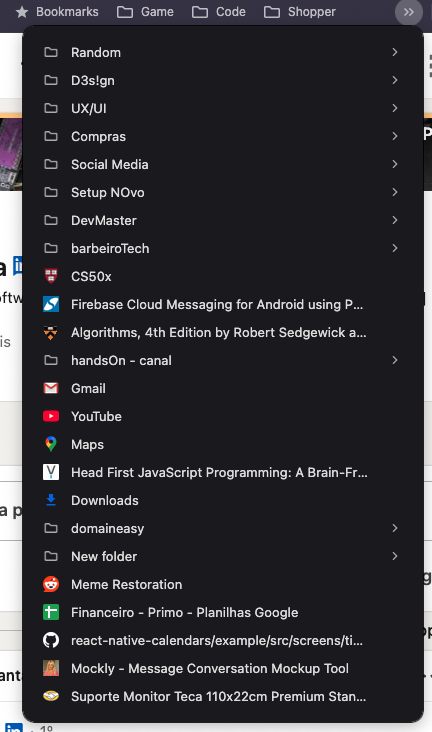The width and height of the screenshot is (432, 732).
Task: Click the Gmail envelope icon
Action: (51, 388)
